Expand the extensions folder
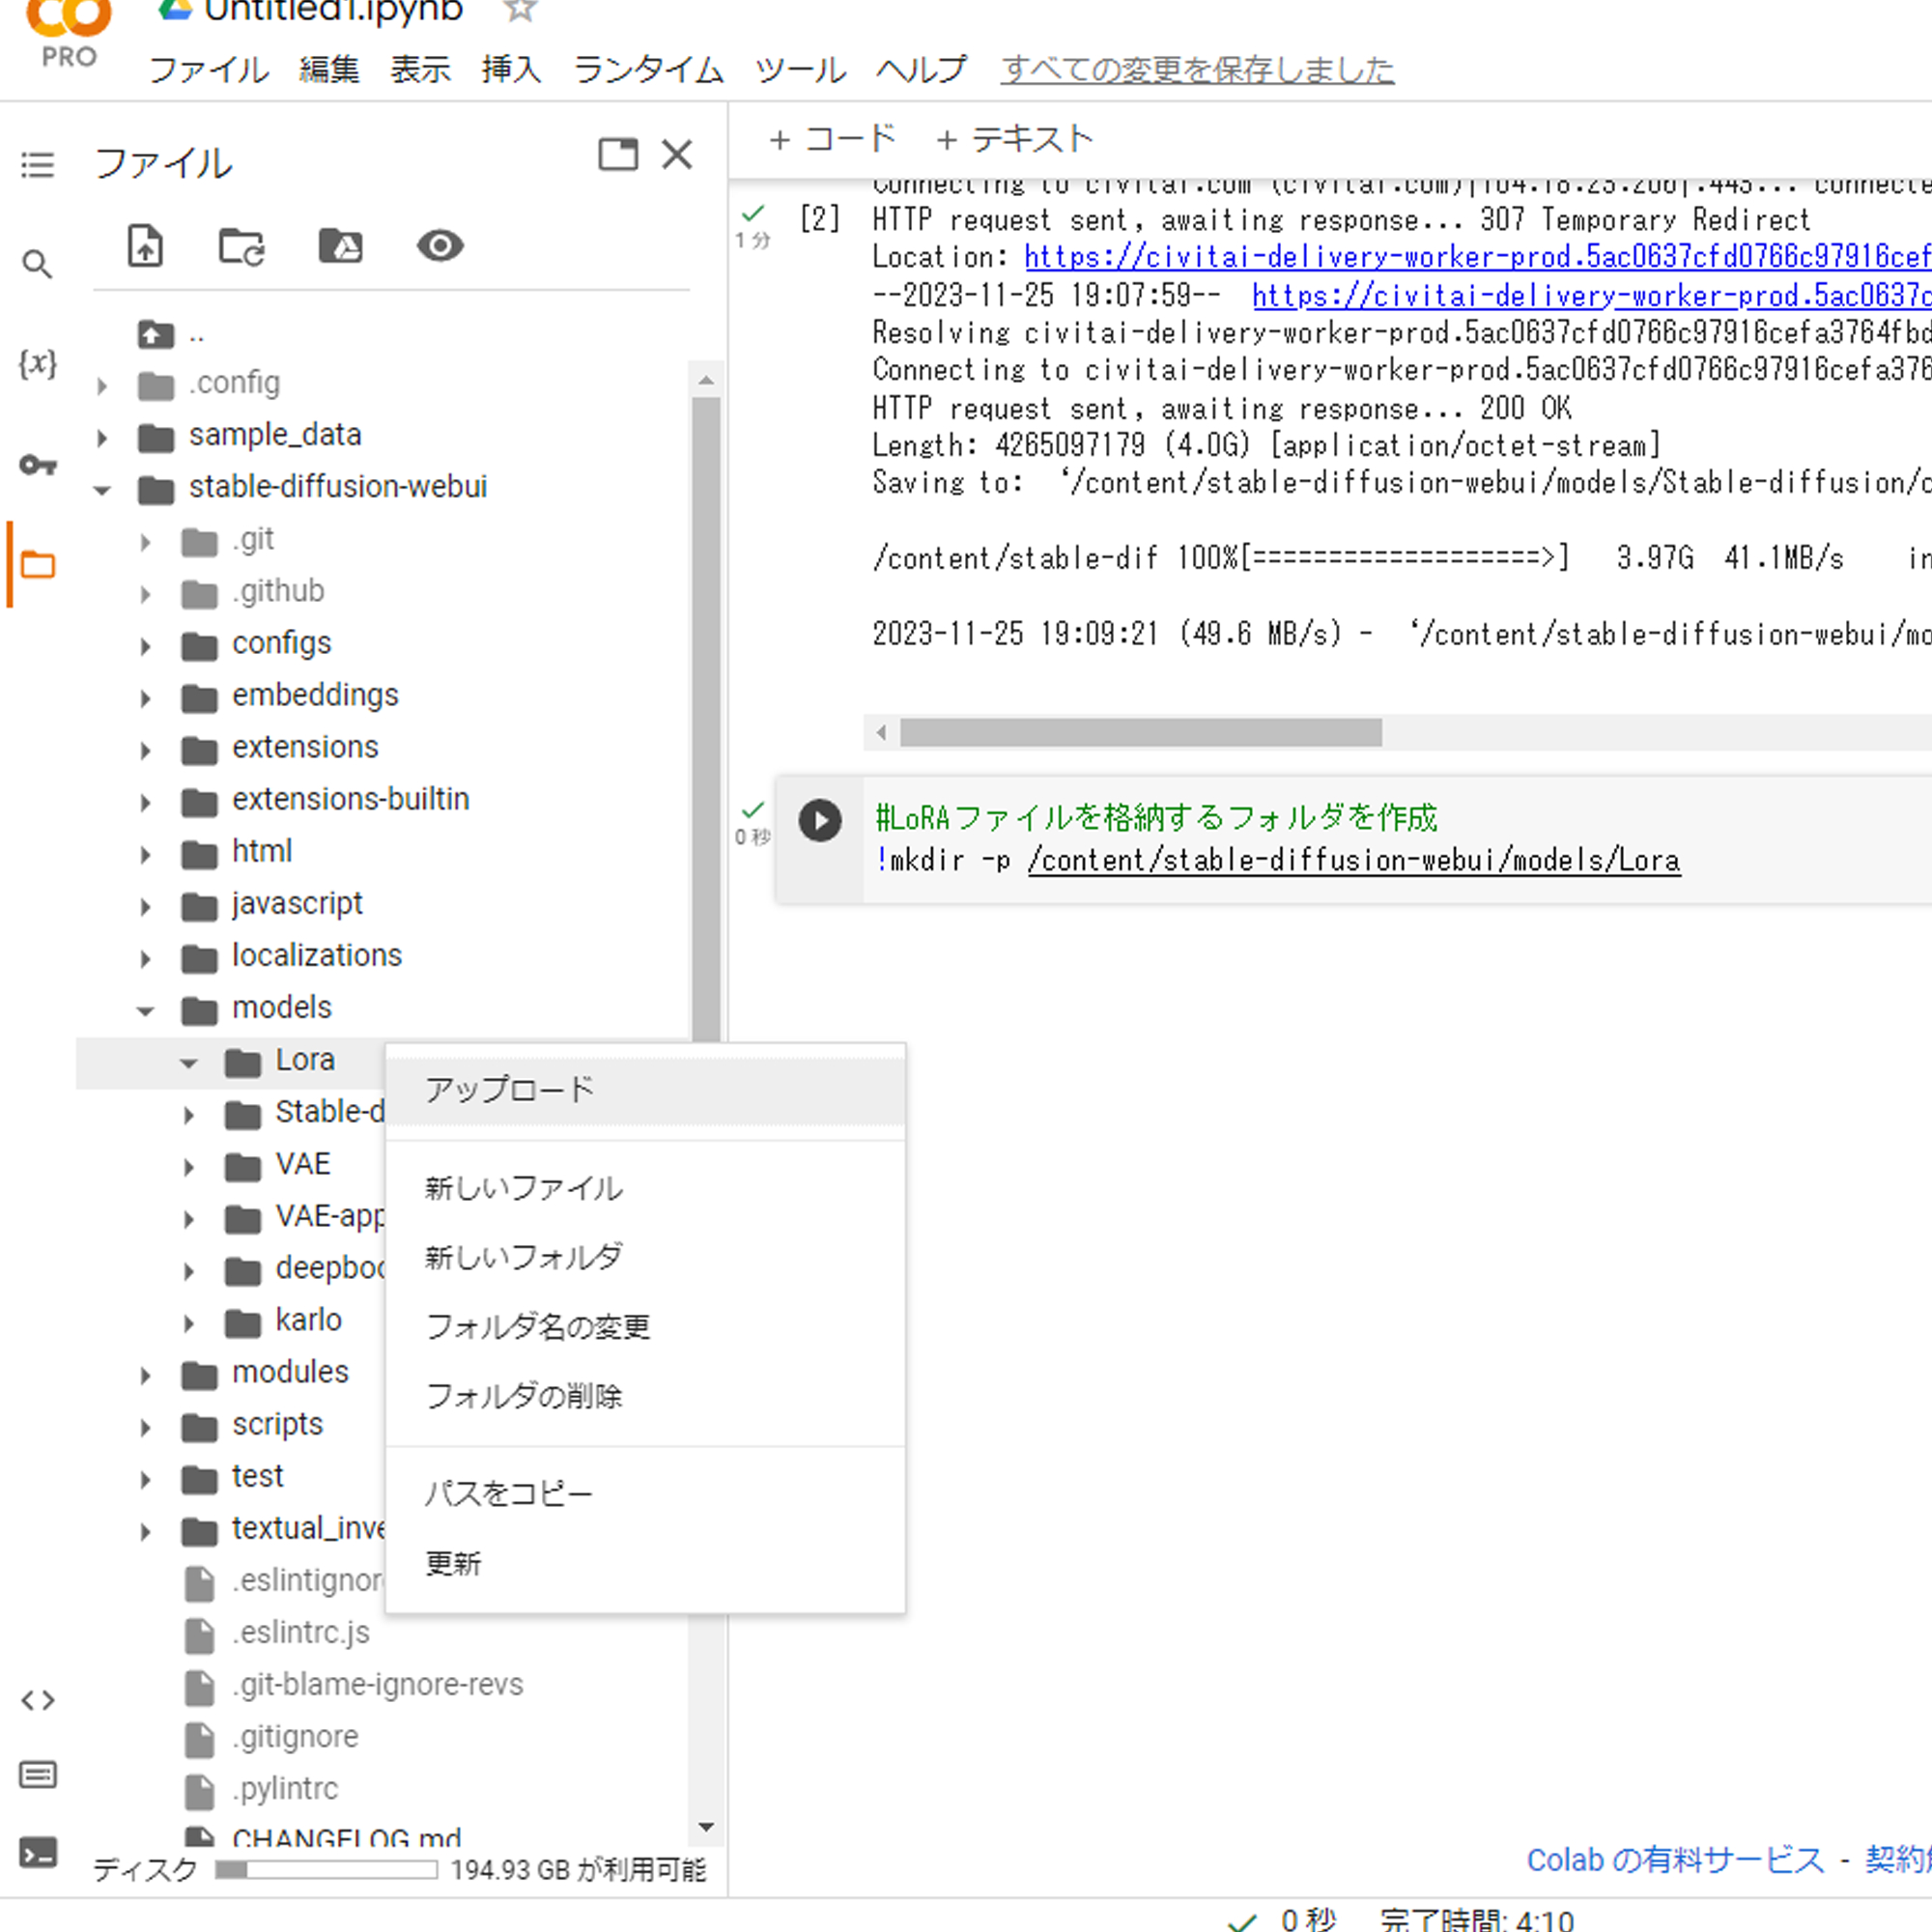Viewport: 1932px width, 1932px height. [145, 750]
